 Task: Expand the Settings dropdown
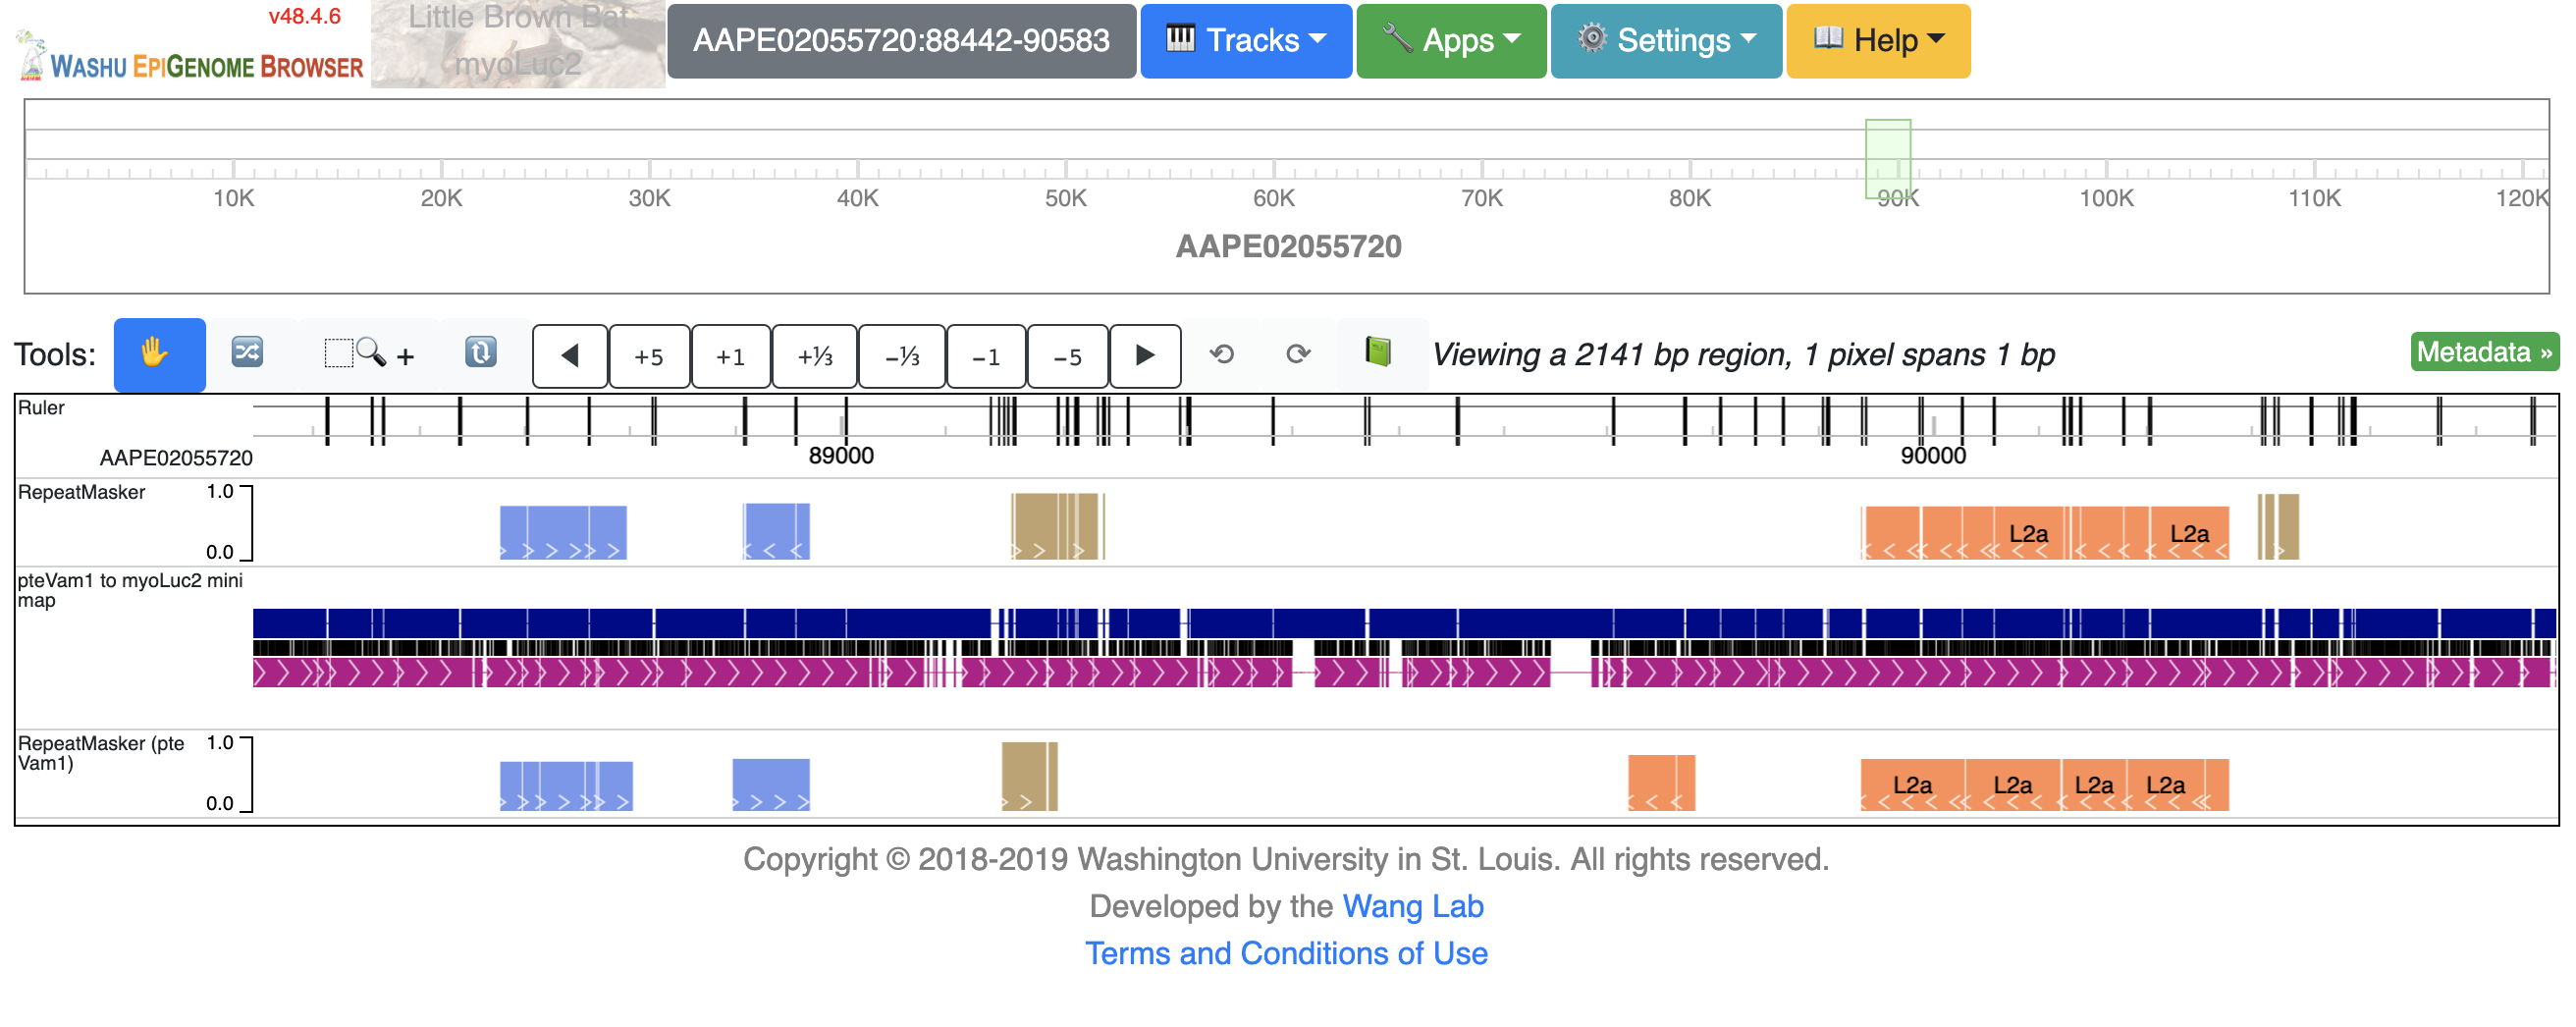(1666, 41)
